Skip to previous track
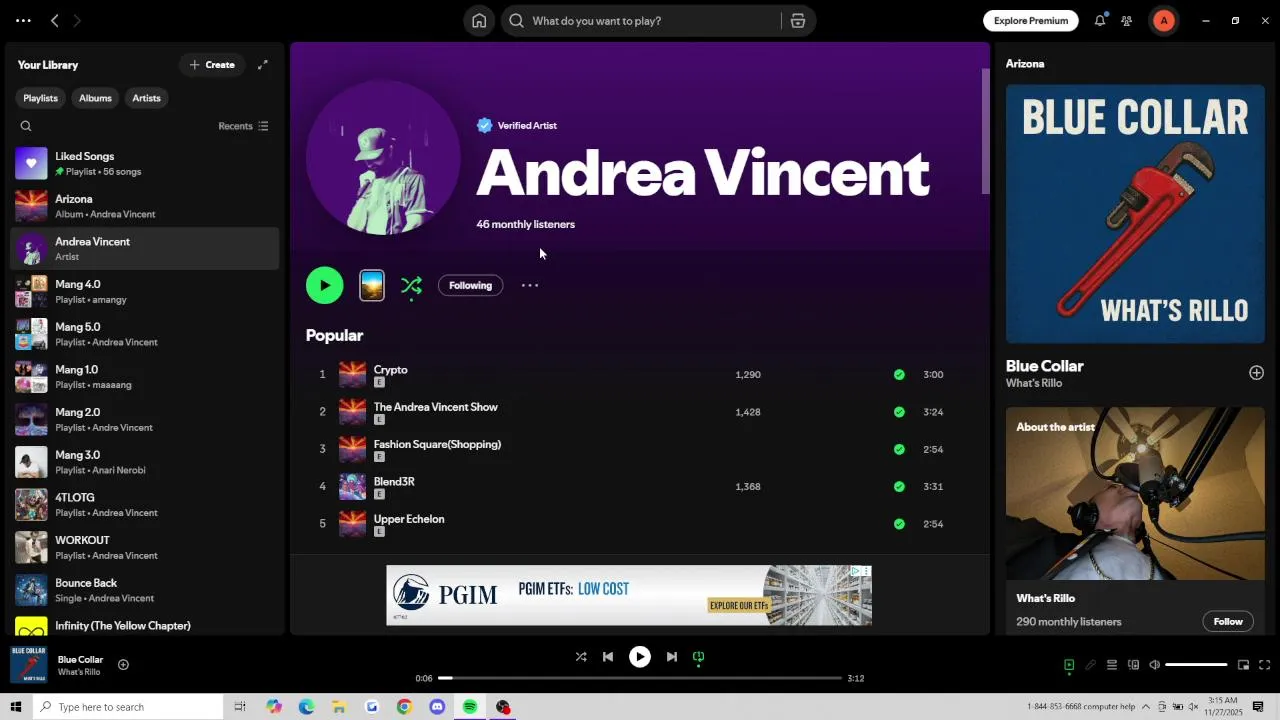 (608, 657)
